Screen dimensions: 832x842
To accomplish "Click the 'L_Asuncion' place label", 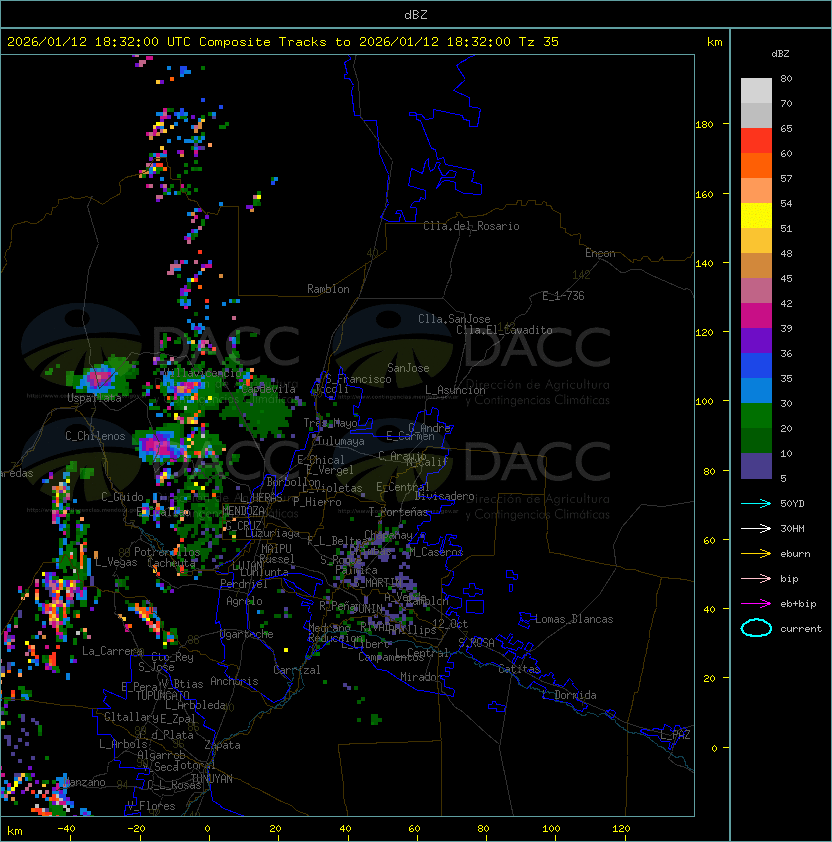I will point(455,390).
